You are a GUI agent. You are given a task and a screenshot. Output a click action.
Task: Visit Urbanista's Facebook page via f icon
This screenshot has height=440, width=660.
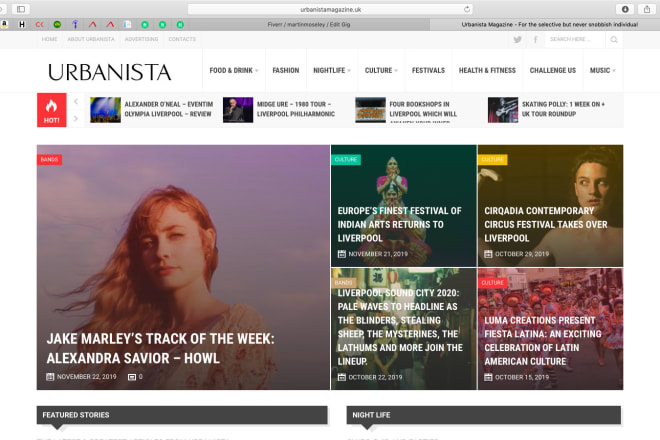click(535, 40)
